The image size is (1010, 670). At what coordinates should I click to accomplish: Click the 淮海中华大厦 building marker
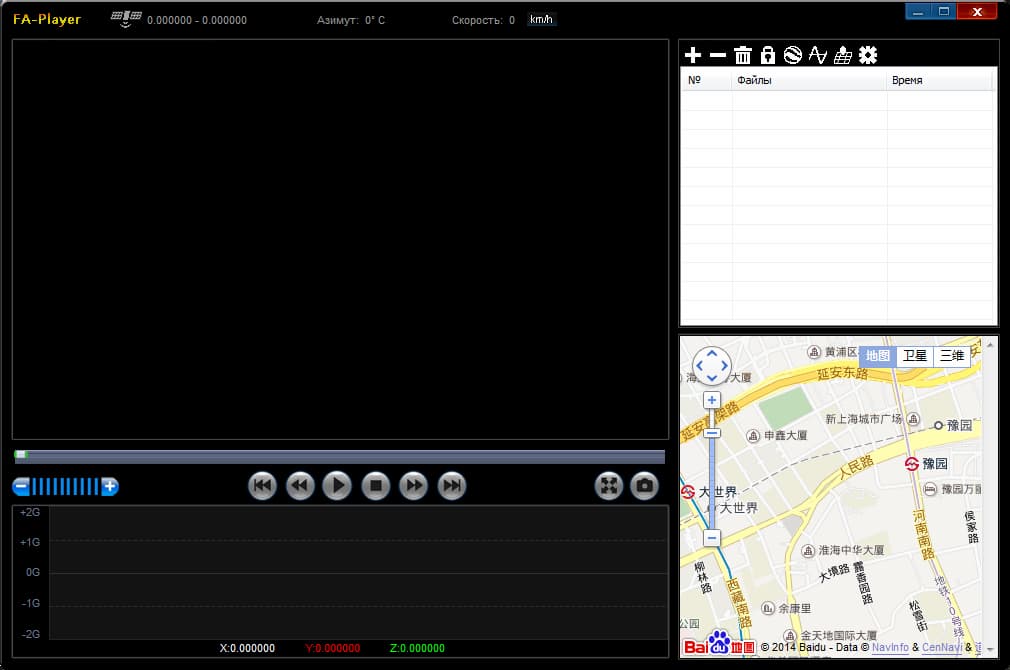pos(808,551)
